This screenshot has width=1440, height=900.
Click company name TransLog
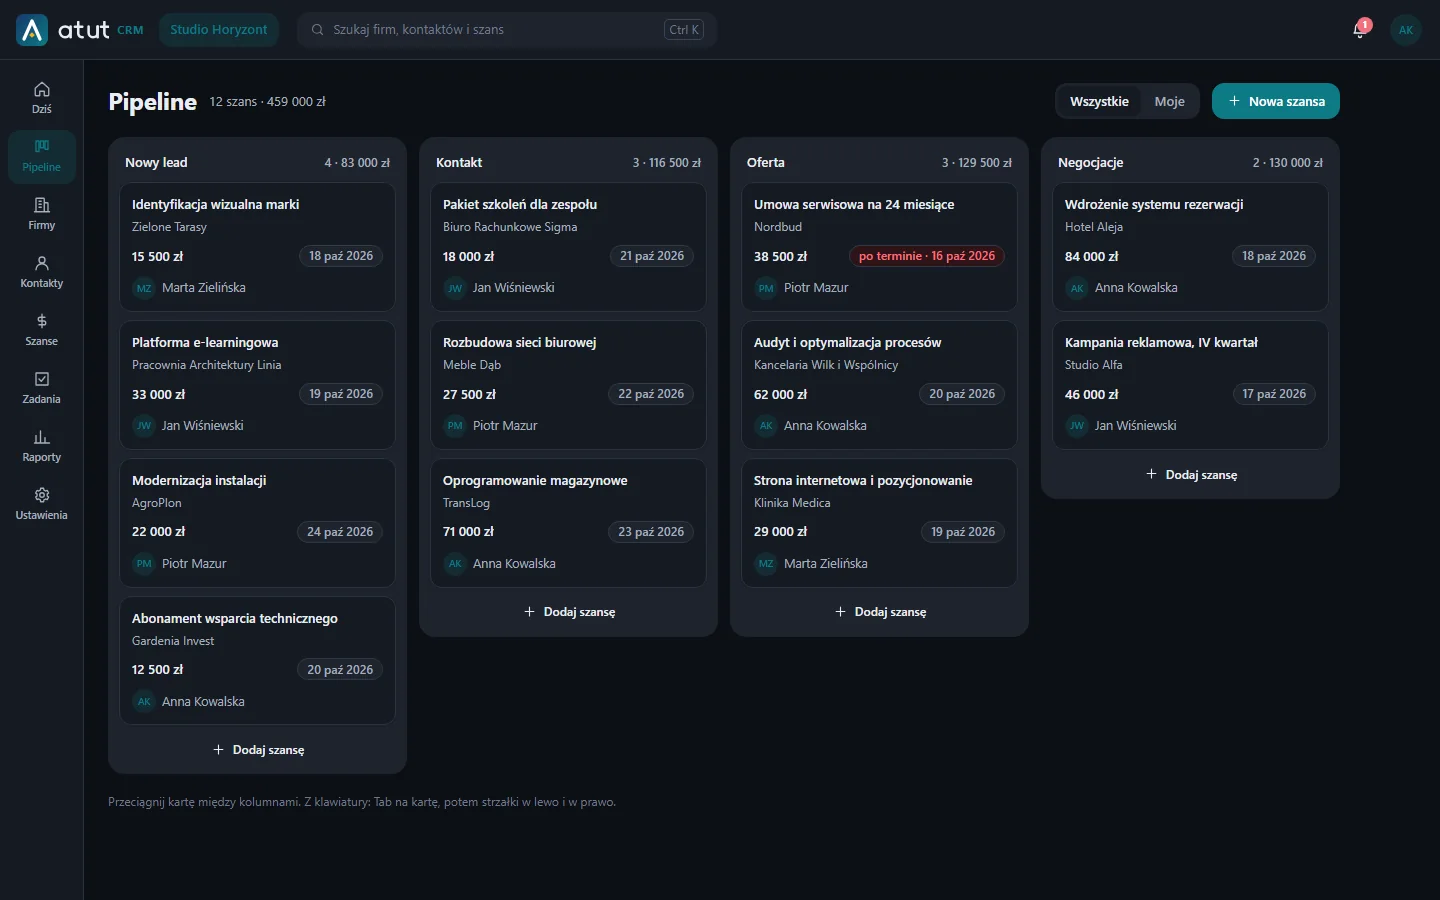(x=466, y=503)
